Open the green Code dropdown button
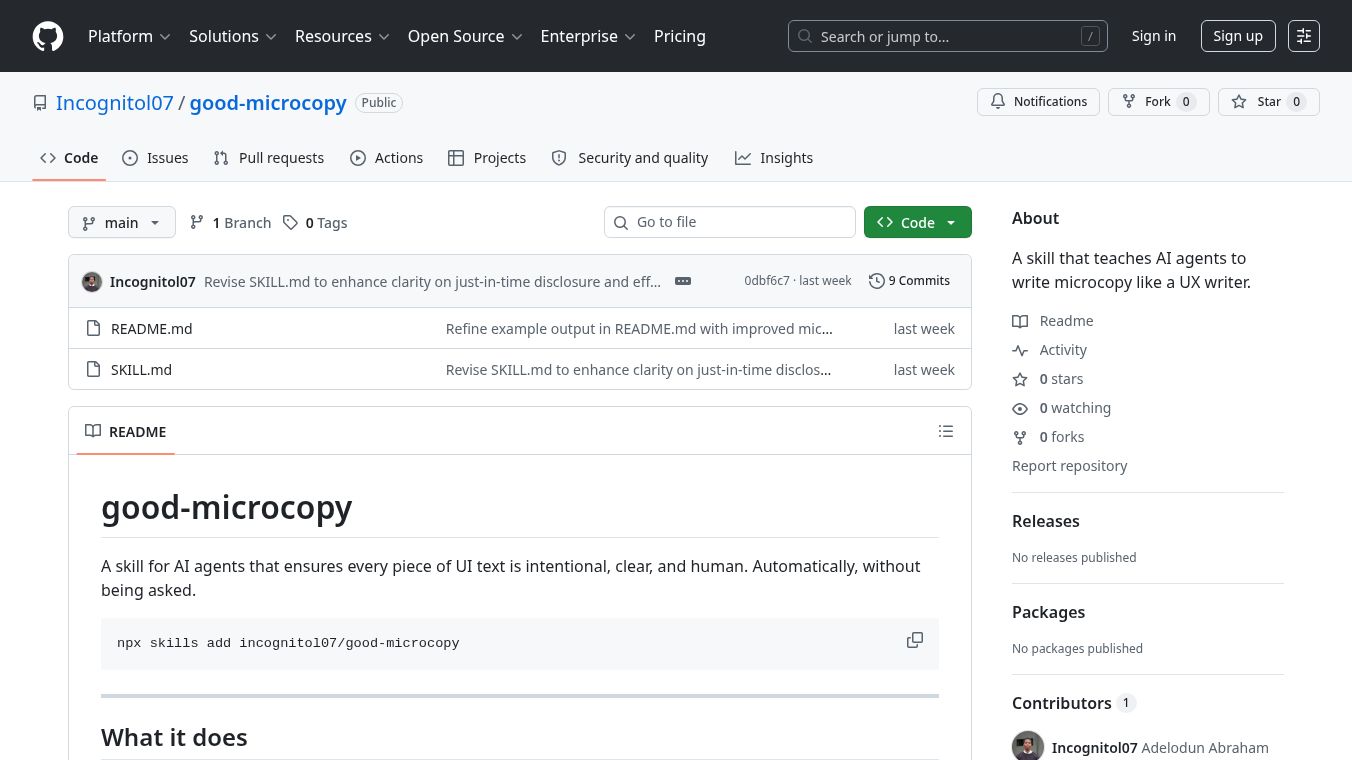This screenshot has width=1352, height=760. 917,222
